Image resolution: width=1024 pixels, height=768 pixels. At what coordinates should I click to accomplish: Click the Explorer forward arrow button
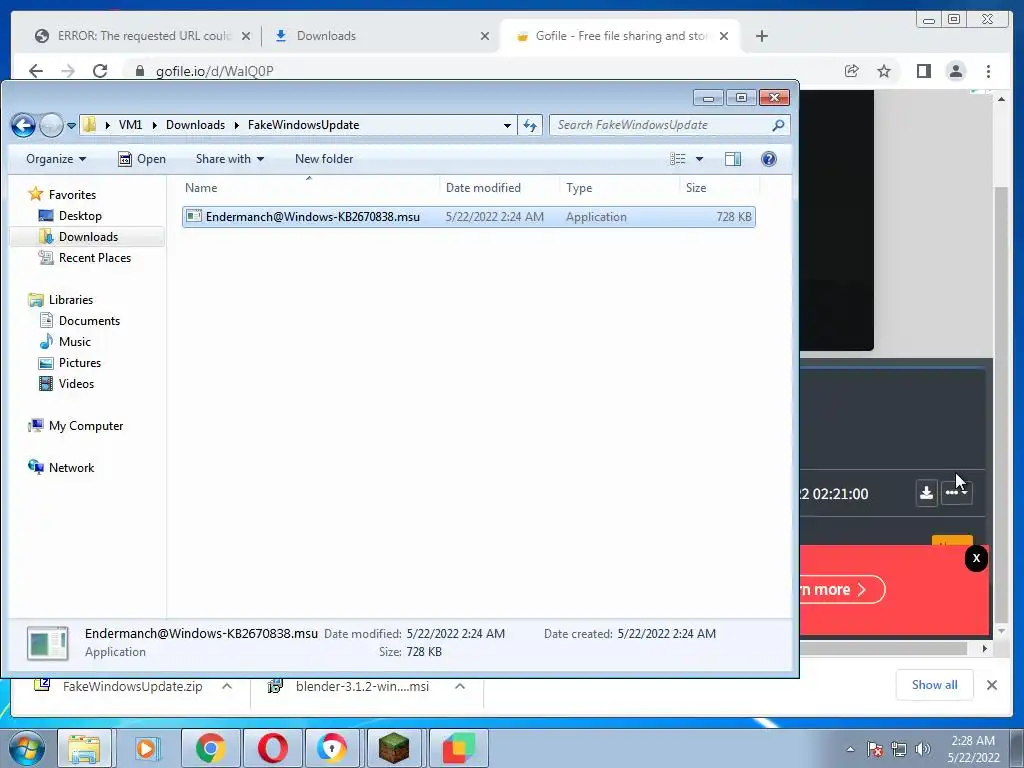tap(51, 125)
